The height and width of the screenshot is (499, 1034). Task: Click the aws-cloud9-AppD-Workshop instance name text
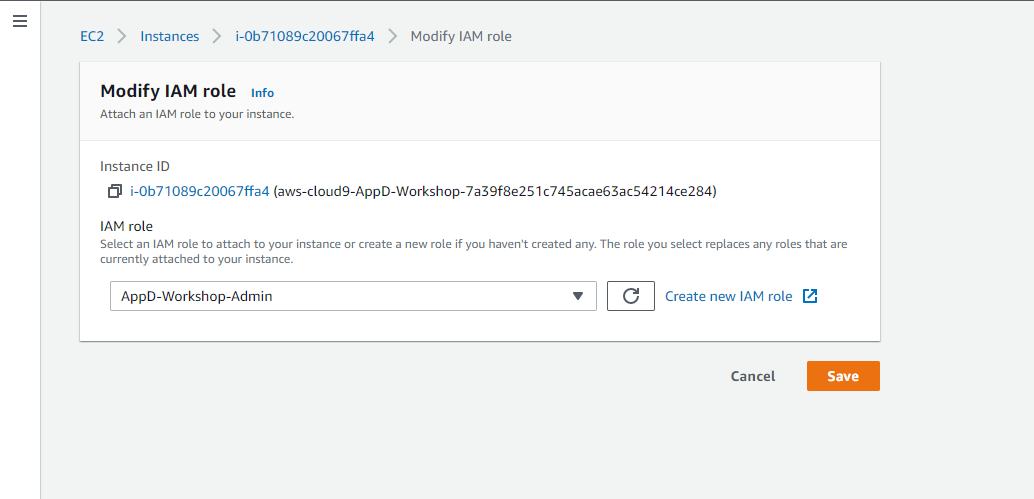(495, 191)
